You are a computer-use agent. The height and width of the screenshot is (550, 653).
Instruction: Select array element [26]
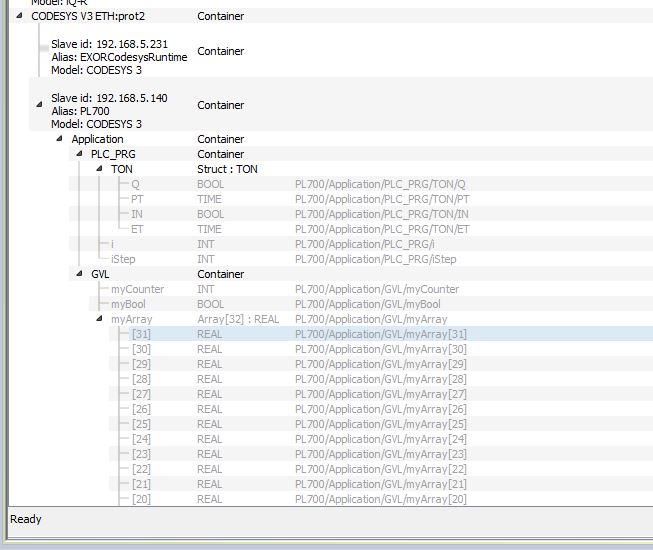(141, 409)
